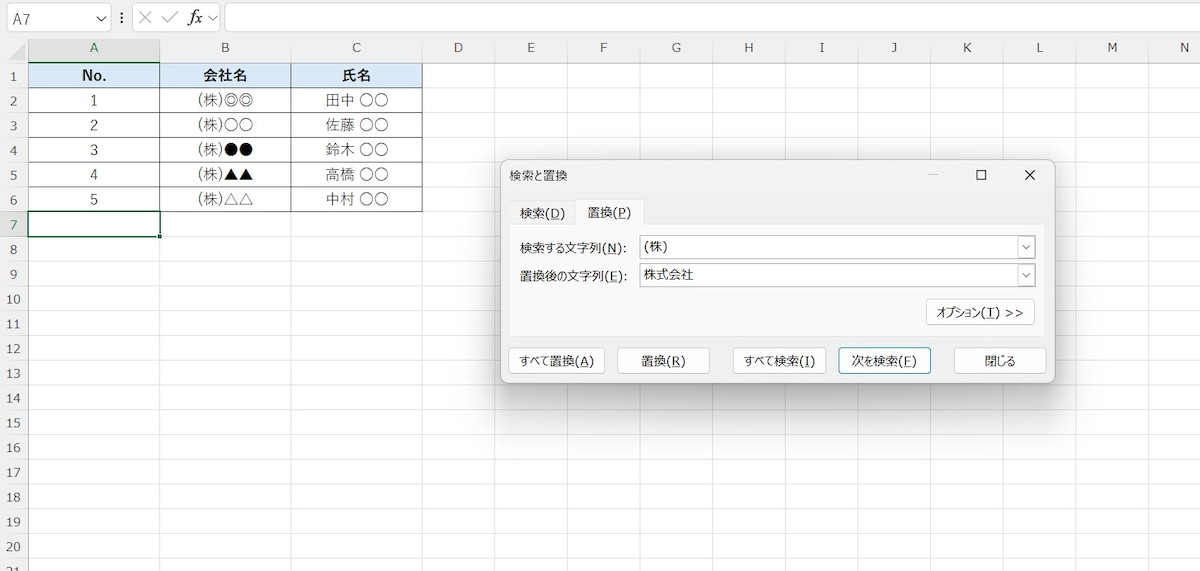Select cell containing 田中 ○○
The height and width of the screenshot is (571, 1200).
click(357, 100)
